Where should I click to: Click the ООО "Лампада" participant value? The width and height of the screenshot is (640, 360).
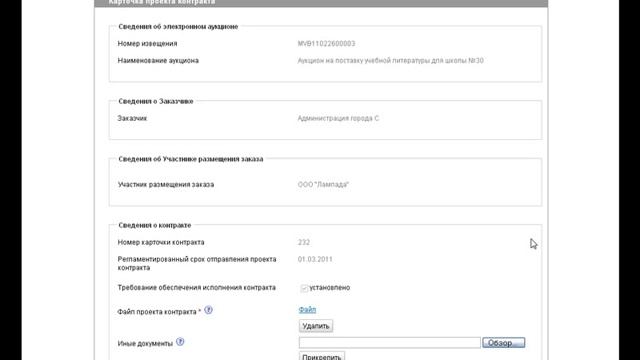(323, 184)
